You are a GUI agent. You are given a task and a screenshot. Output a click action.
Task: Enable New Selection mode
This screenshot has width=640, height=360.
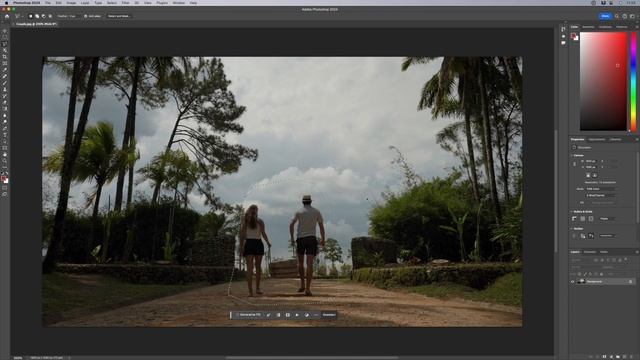(31, 16)
